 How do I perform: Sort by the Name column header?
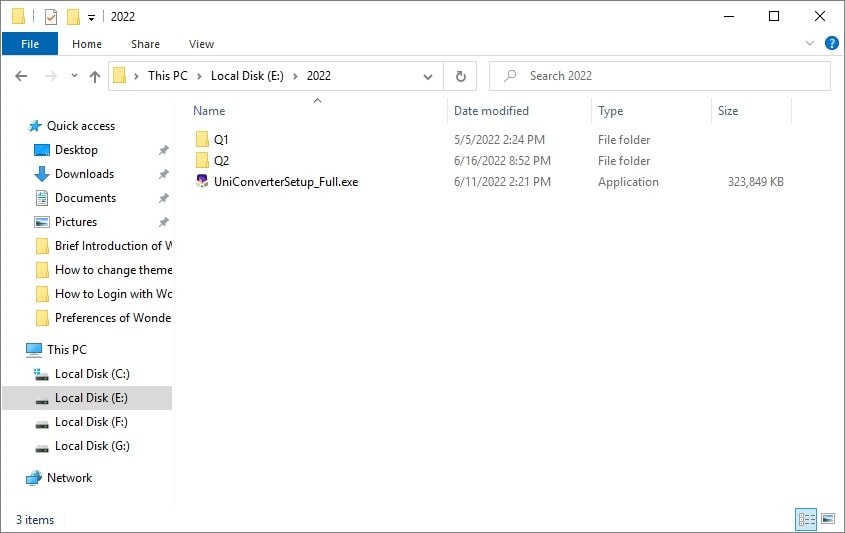pyautogui.click(x=209, y=111)
